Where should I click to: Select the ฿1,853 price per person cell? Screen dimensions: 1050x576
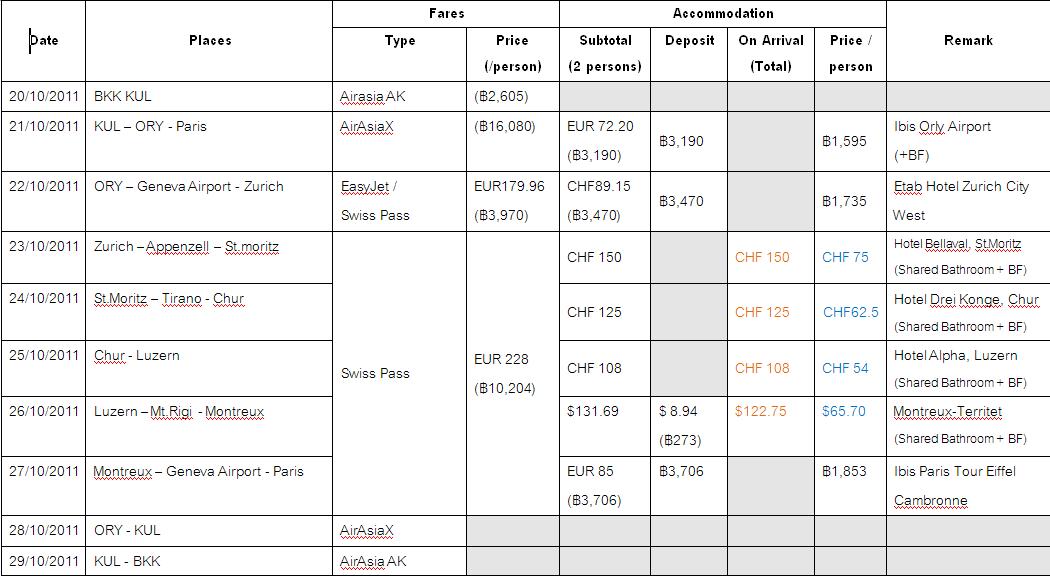coord(850,486)
